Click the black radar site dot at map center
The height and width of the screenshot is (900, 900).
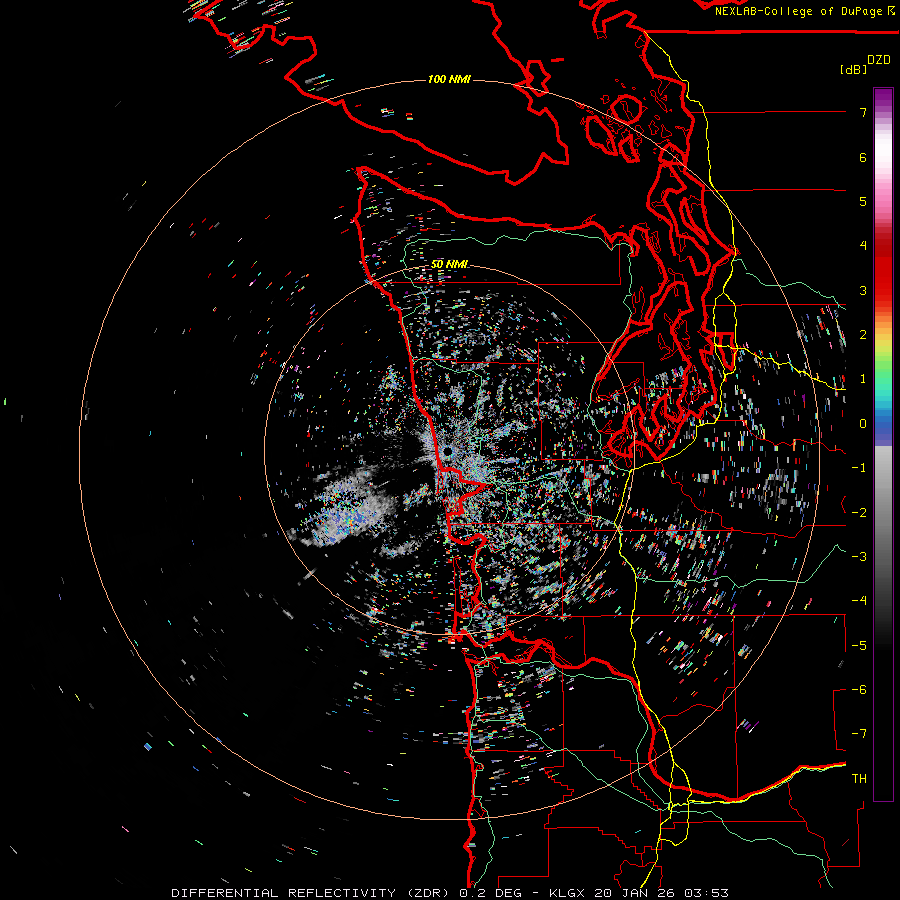click(448, 452)
